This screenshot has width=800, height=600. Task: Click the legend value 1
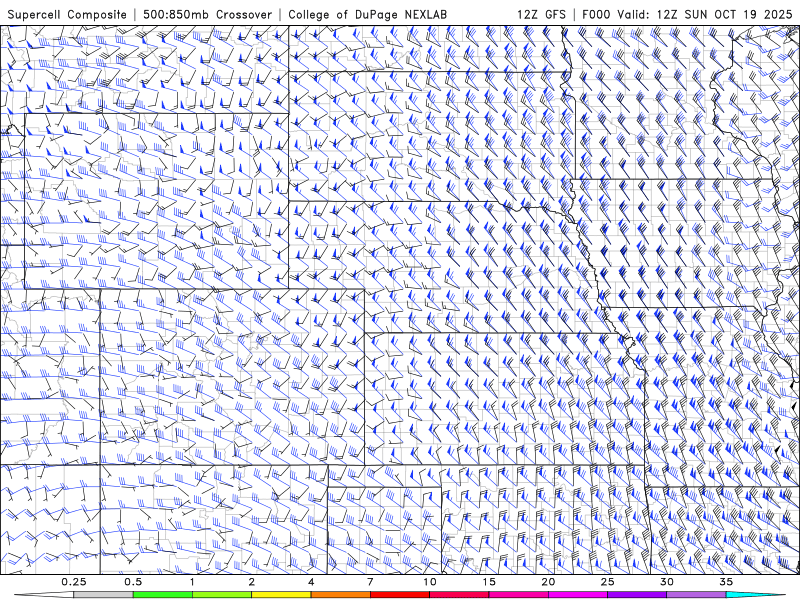click(192, 582)
